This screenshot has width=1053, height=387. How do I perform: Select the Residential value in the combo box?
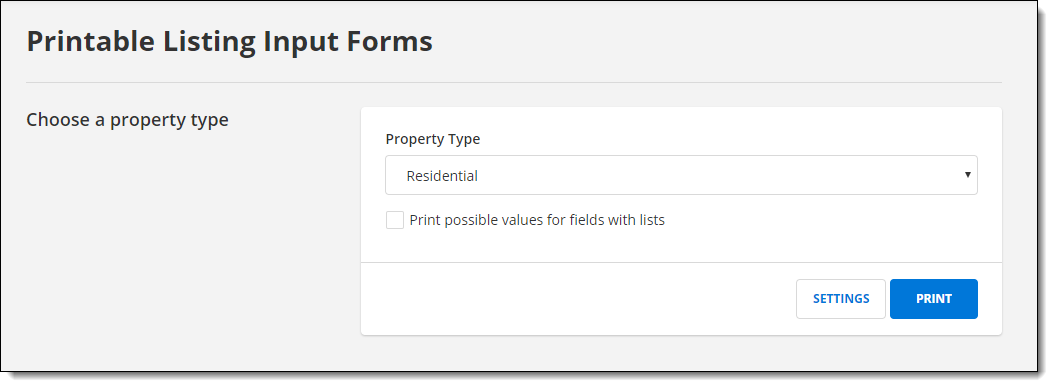coord(681,175)
